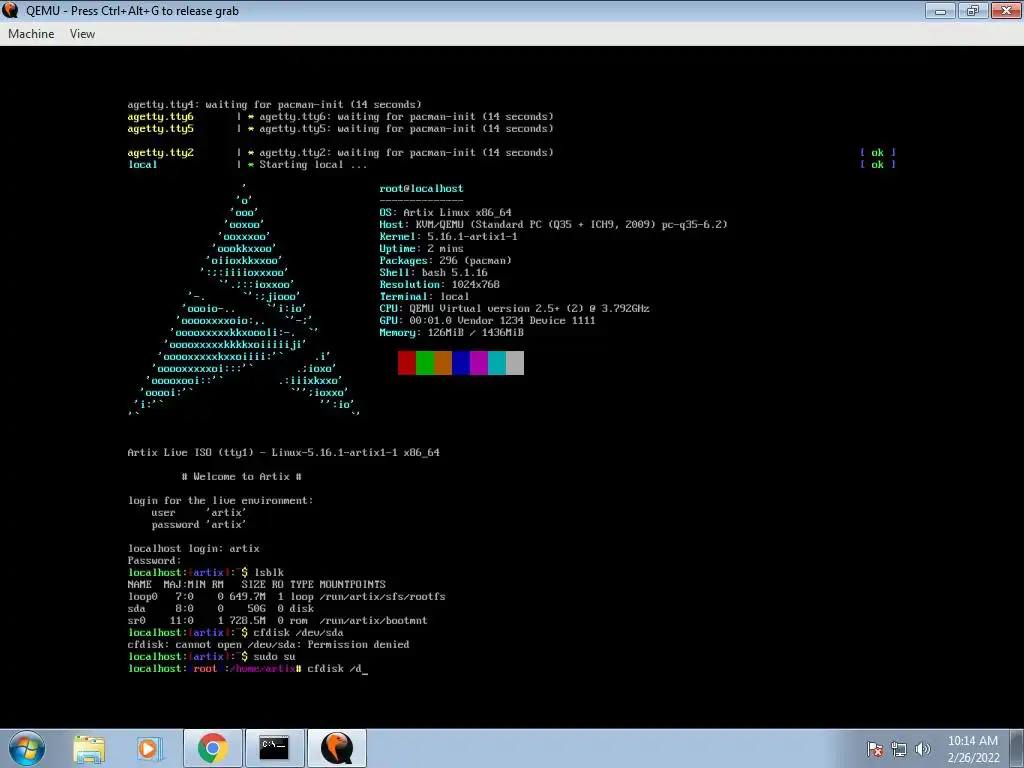Click the 'Starting local ...' boot message
The height and width of the screenshot is (768, 1024).
pos(313,165)
